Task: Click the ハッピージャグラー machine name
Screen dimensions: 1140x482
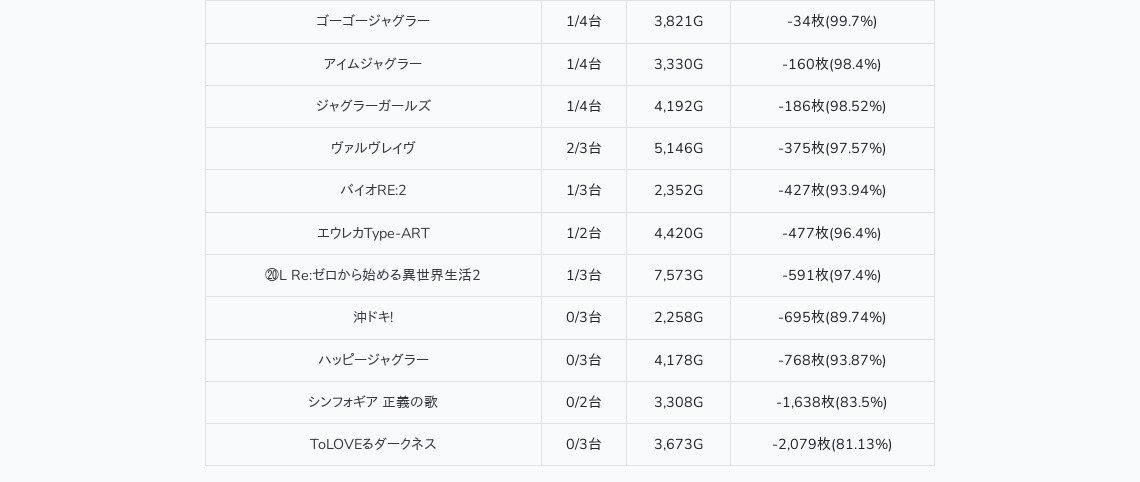Action: 373,360
